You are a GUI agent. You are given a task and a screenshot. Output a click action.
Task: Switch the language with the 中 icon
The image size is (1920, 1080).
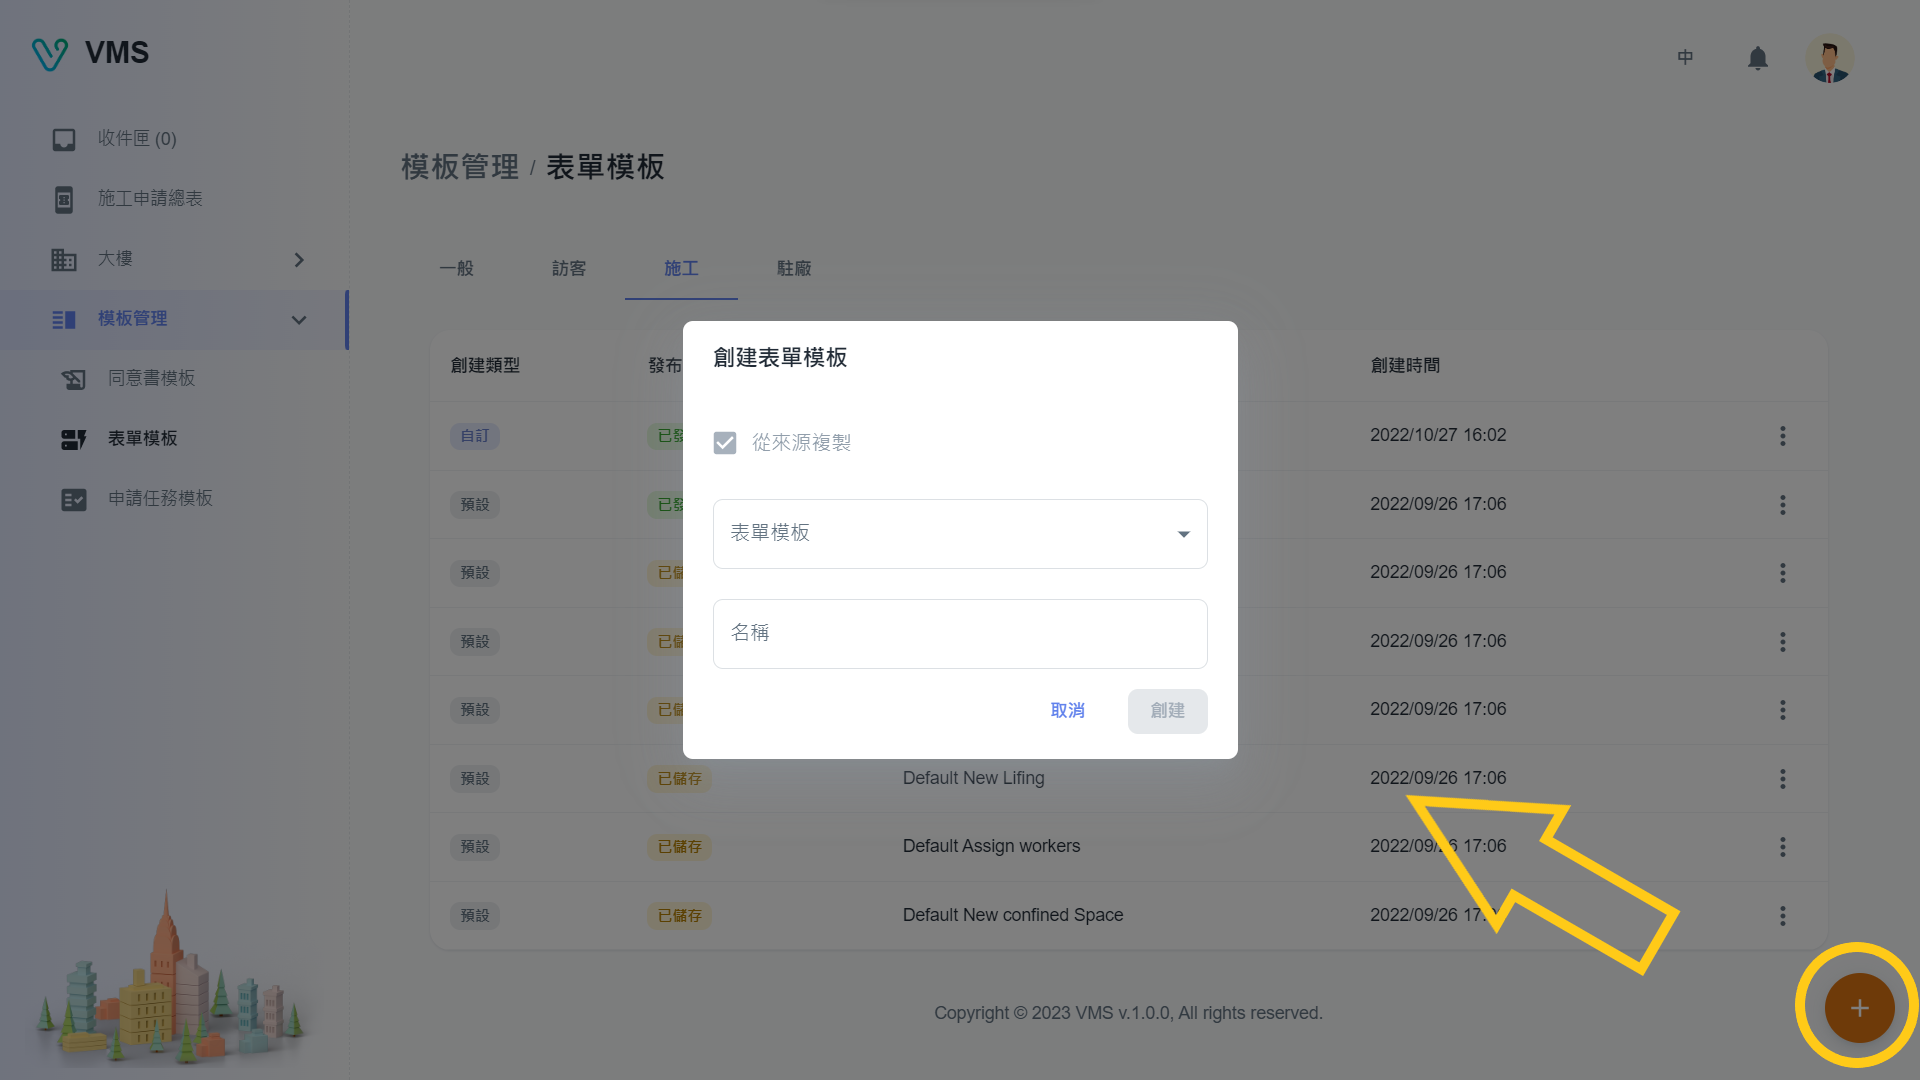pos(1685,58)
